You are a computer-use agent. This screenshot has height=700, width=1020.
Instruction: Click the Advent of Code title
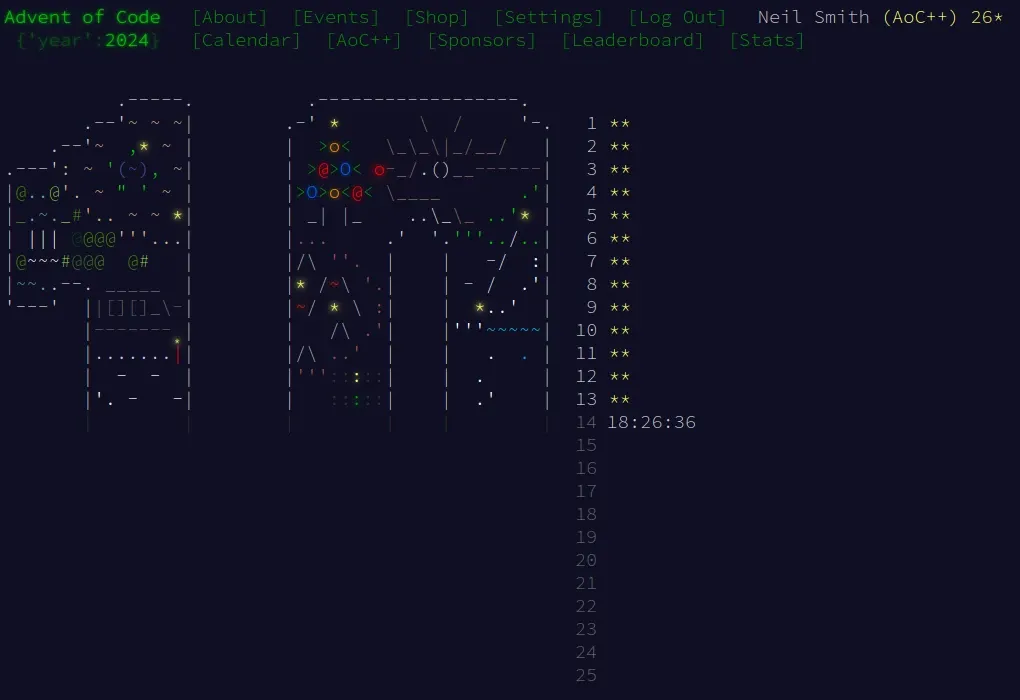[x=82, y=17]
